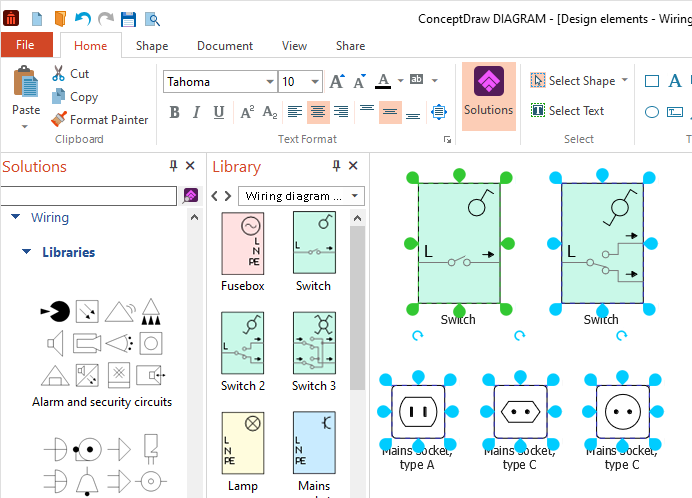Screen dimensions: 692x498
Task: Click Select Text button
Action: (567, 110)
